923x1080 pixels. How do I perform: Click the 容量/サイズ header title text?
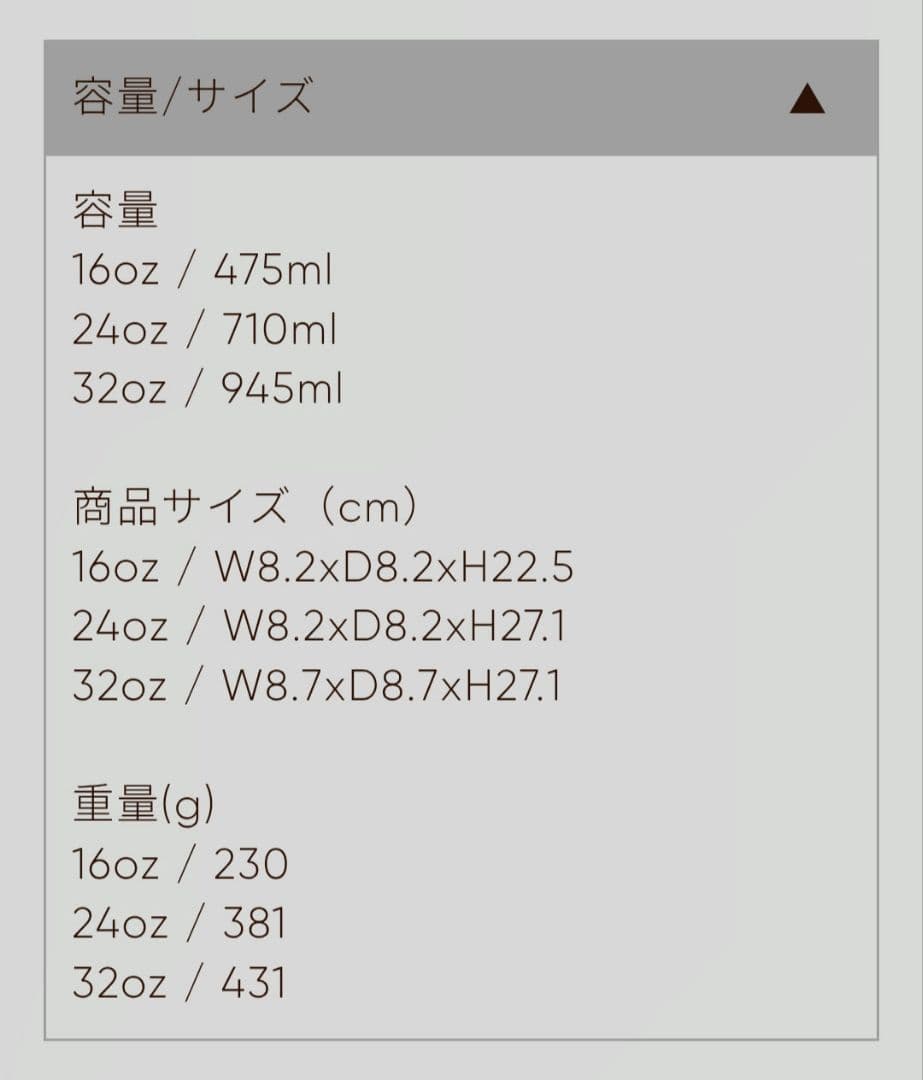[x=192, y=98]
